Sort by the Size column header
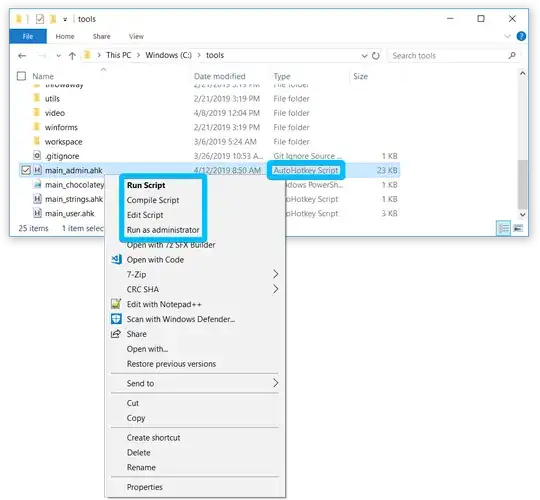 click(360, 76)
